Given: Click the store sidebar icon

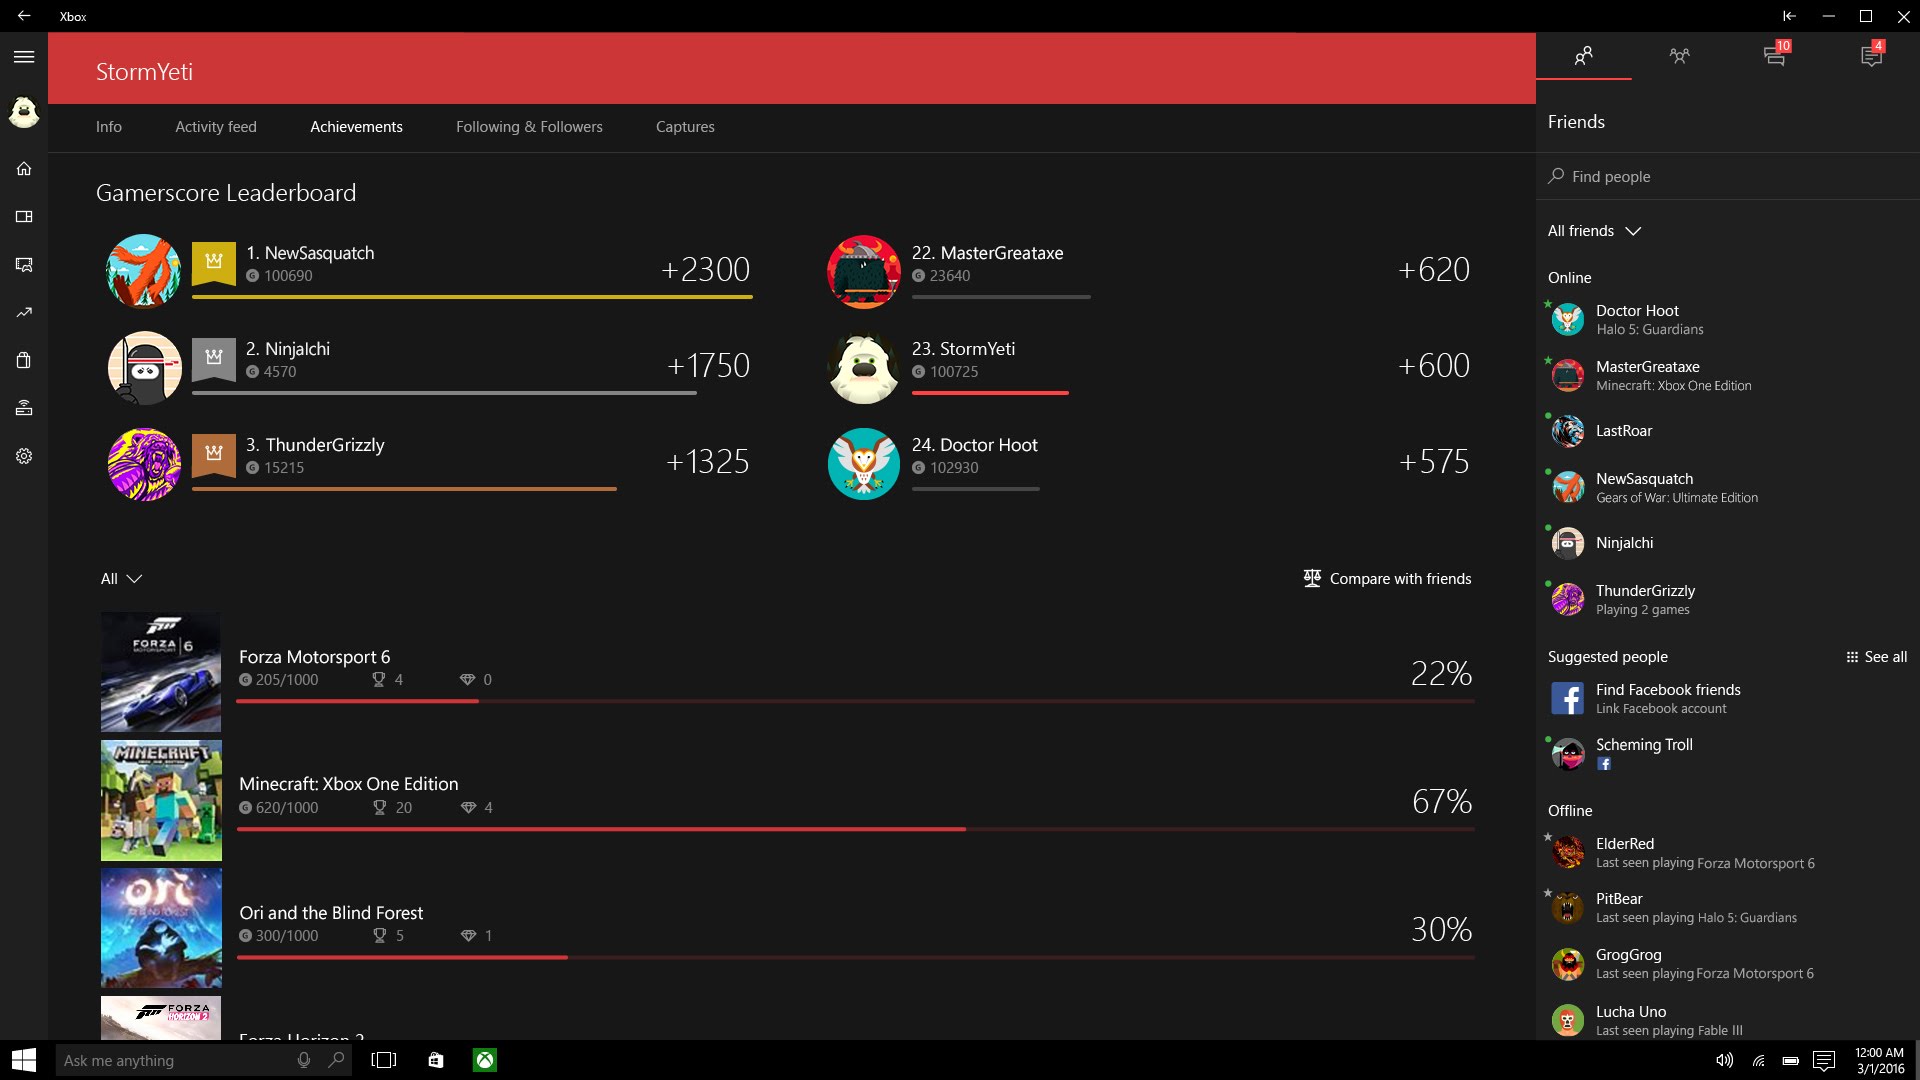Looking at the screenshot, I should (24, 360).
